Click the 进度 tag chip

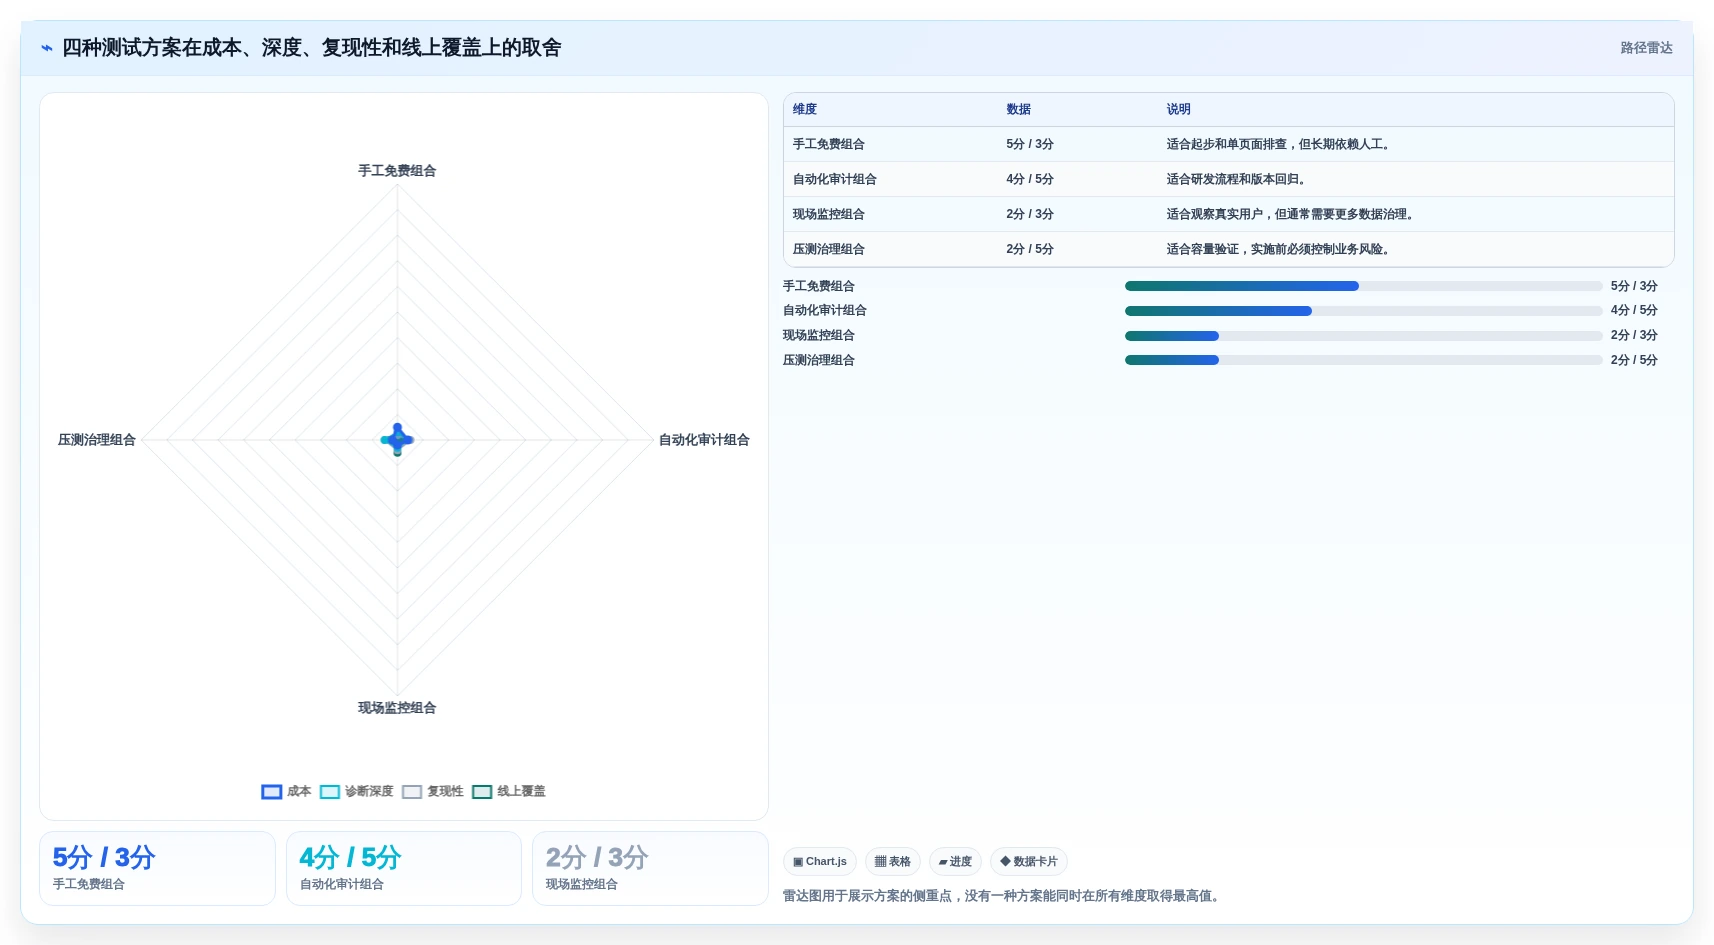[x=955, y=862]
